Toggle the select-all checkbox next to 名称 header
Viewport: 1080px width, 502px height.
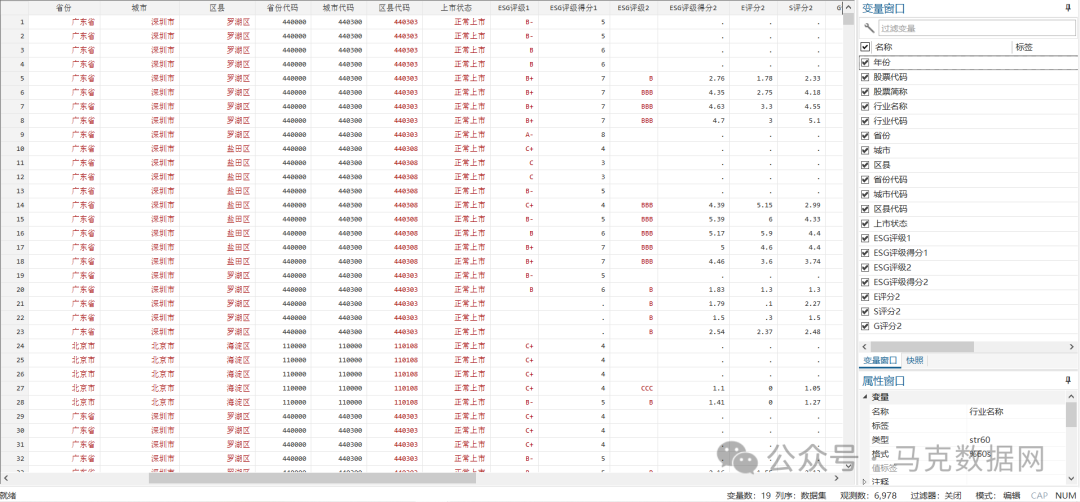tap(866, 47)
